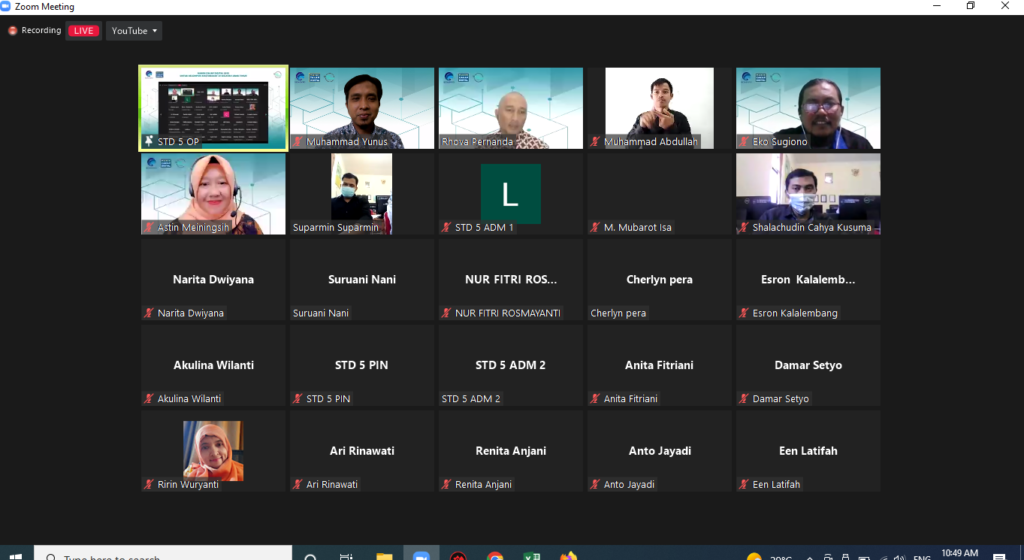This screenshot has width=1024, height=560.
Task: Click the pin icon on STD 5 OP
Action: click(x=149, y=142)
